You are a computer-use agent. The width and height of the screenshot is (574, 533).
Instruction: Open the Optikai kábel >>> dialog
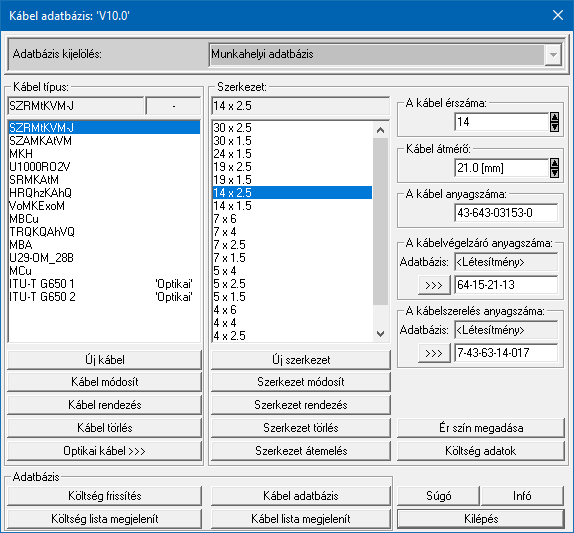[105, 451]
